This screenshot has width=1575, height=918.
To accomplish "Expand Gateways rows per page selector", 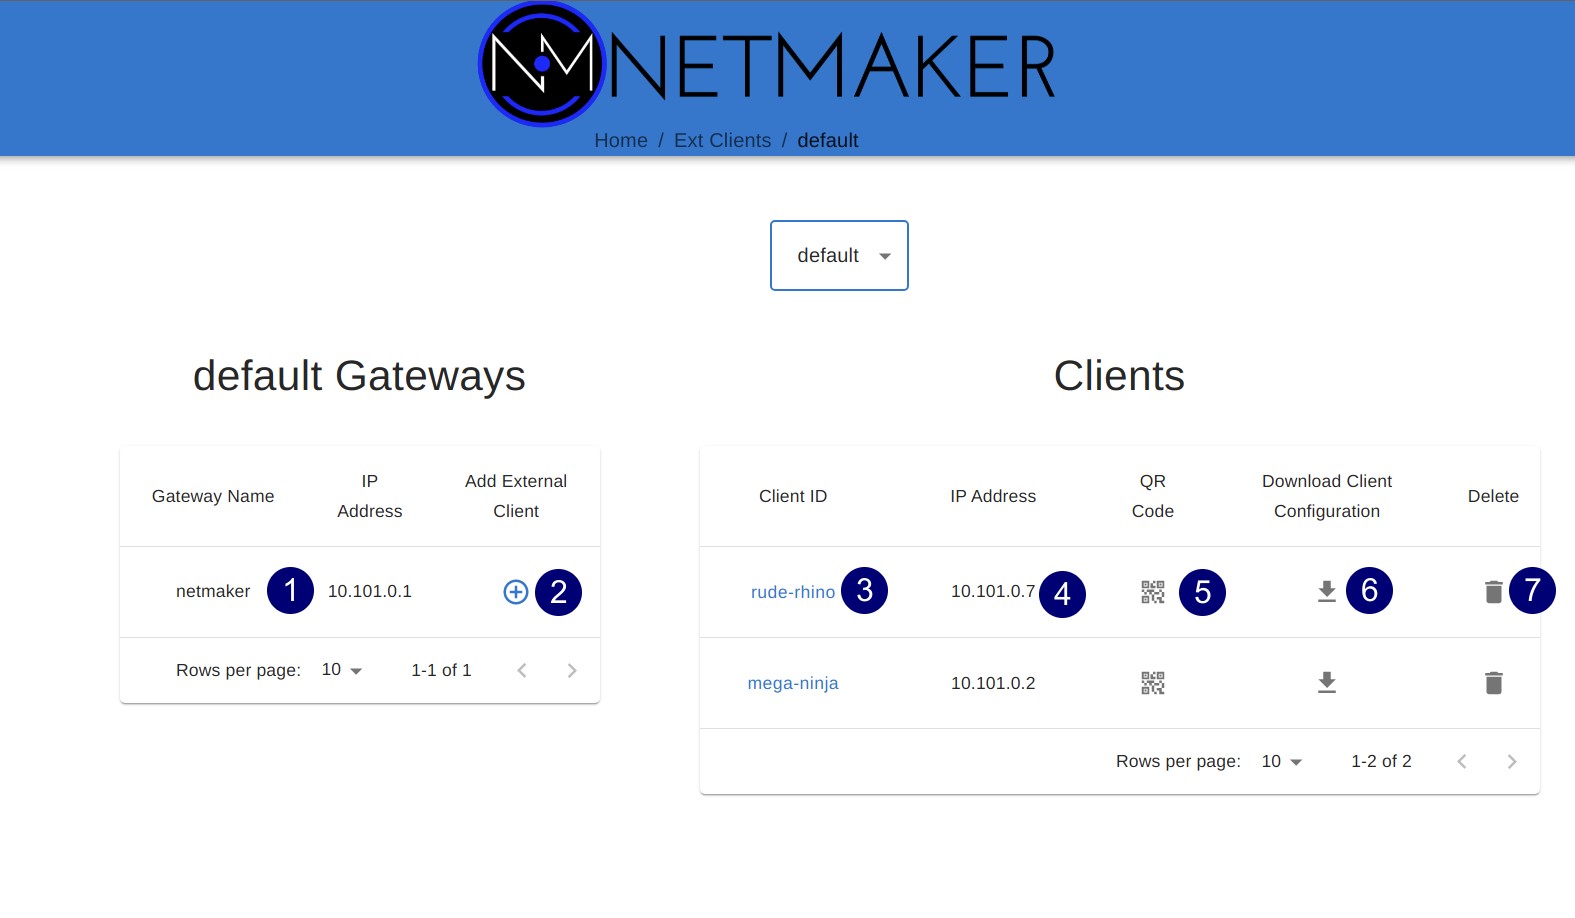I will (342, 670).
